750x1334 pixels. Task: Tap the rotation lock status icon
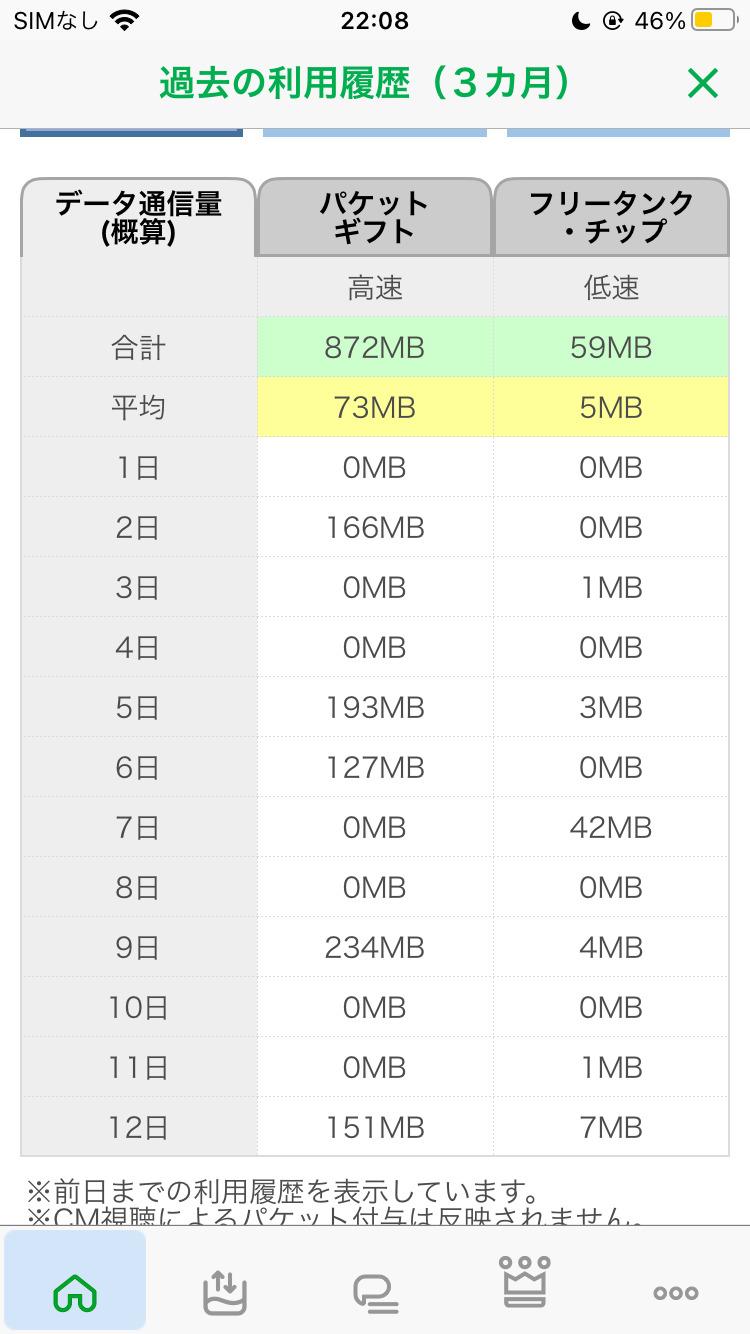(x=612, y=20)
